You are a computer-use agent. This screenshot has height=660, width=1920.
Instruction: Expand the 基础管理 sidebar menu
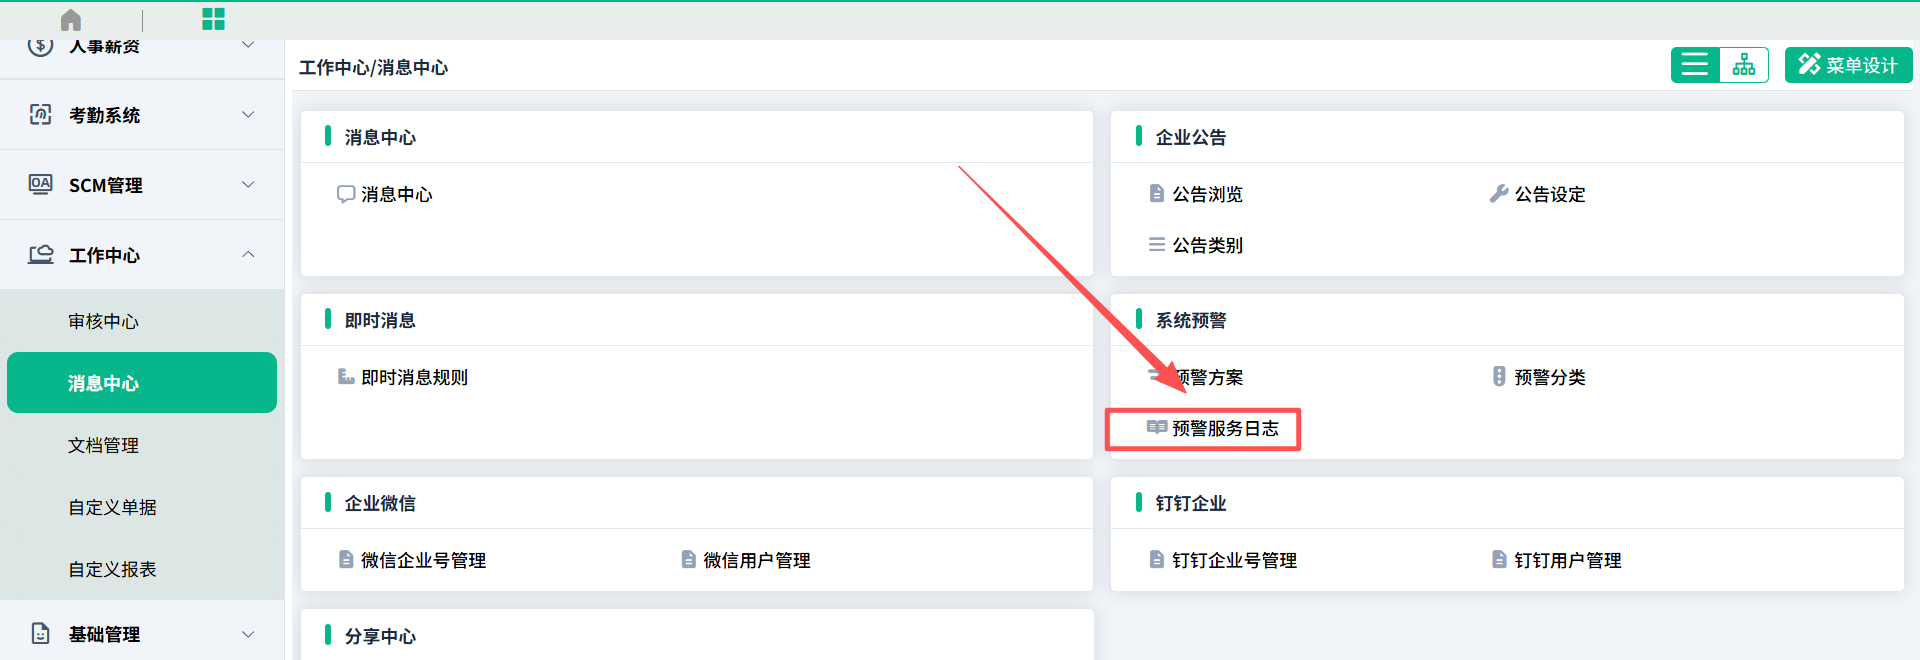pos(142,634)
